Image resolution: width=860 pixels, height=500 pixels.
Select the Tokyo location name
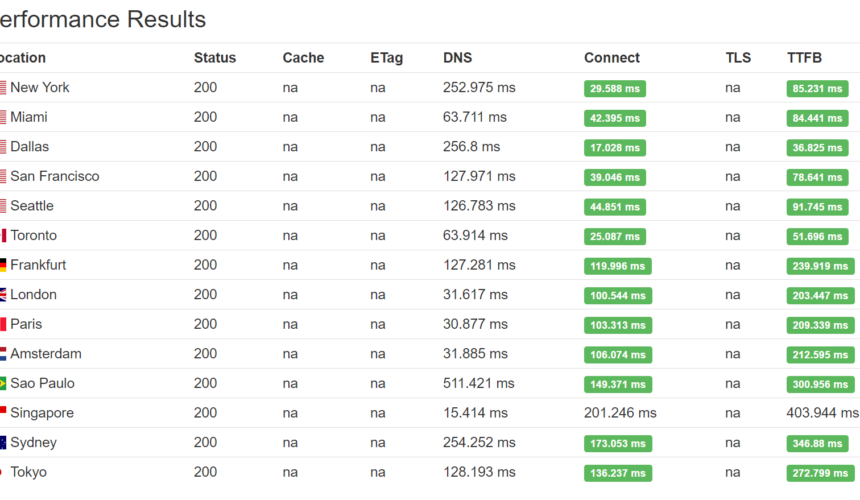click(29, 472)
